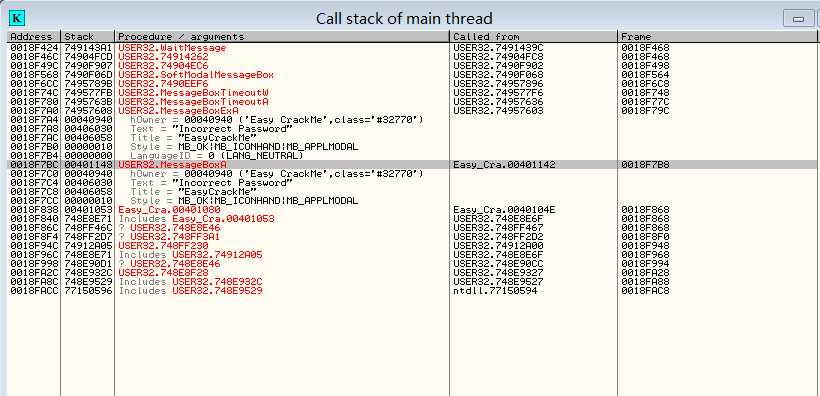820x396 pixels.
Task: Click the Procedure / arguments column header
Action: [282, 37]
